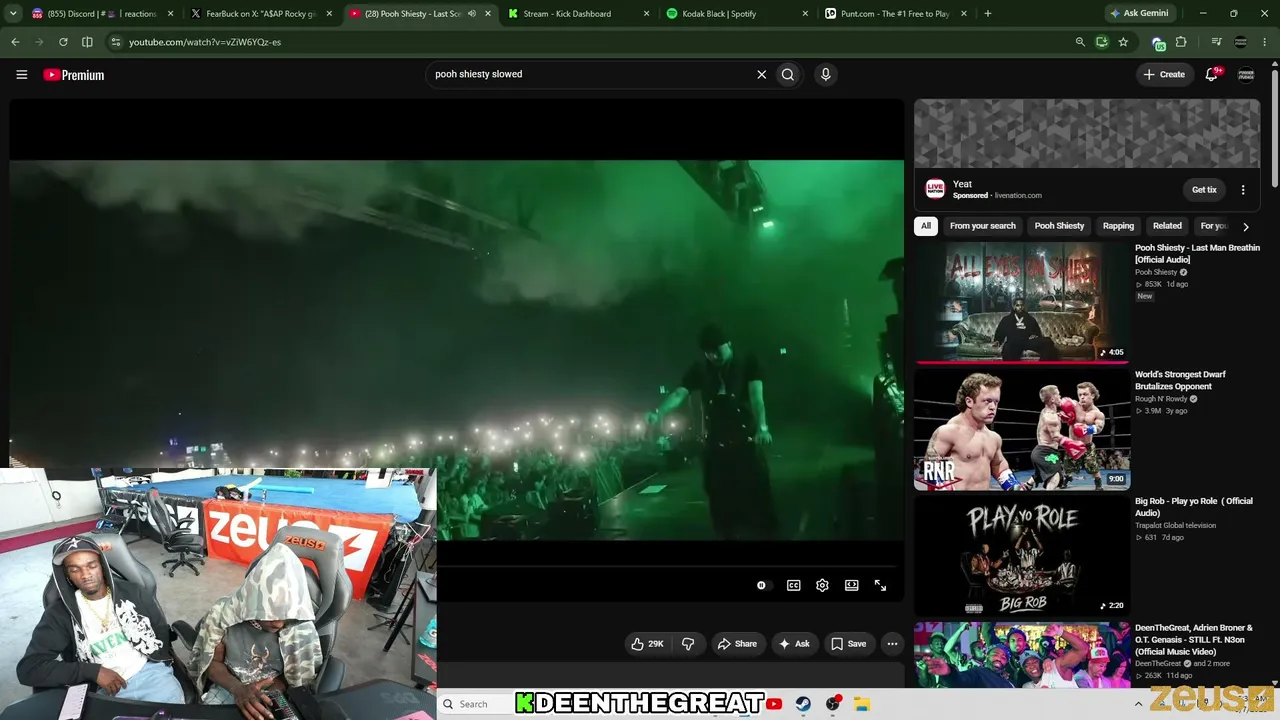Open the browser extensions puzzle menu
This screenshot has height=720, width=1280.
(1181, 42)
